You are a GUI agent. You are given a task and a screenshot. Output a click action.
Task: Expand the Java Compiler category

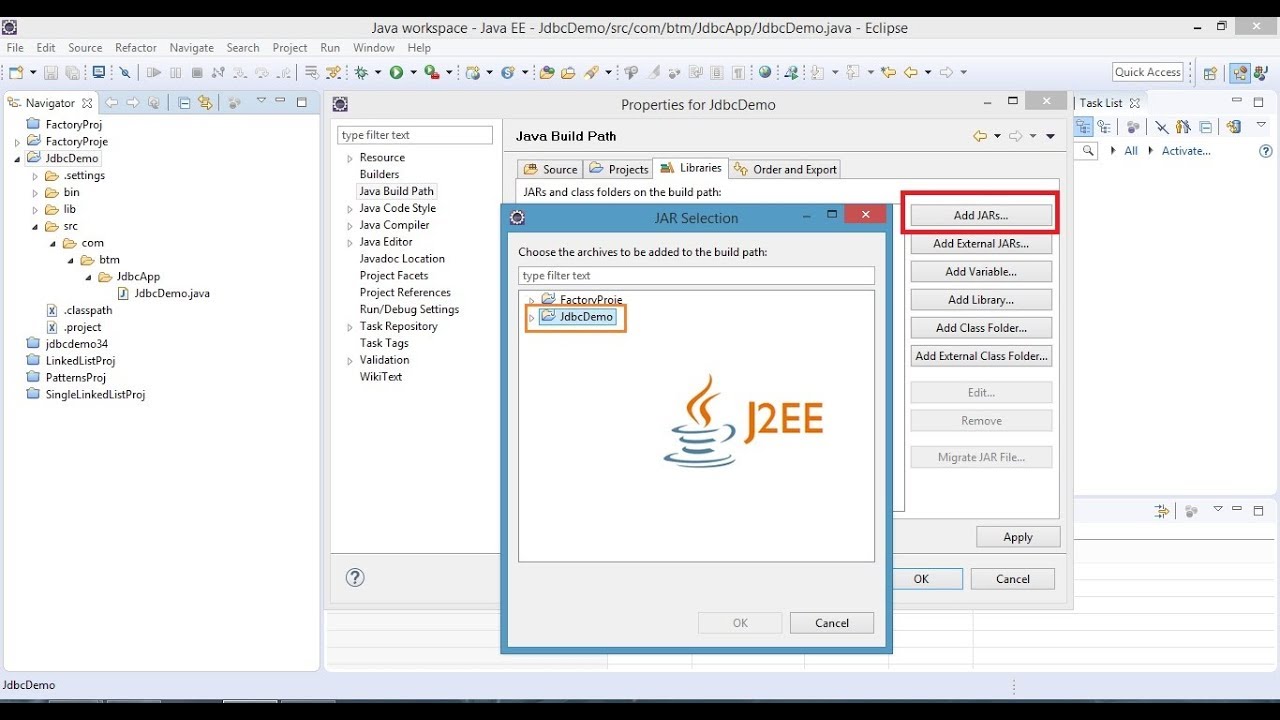350,226
